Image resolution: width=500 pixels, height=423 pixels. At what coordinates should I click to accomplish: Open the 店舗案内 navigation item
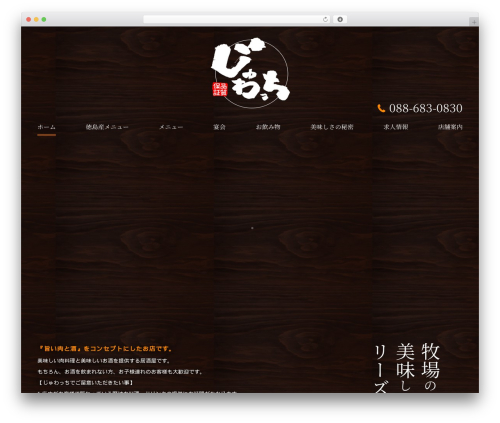pos(450,127)
